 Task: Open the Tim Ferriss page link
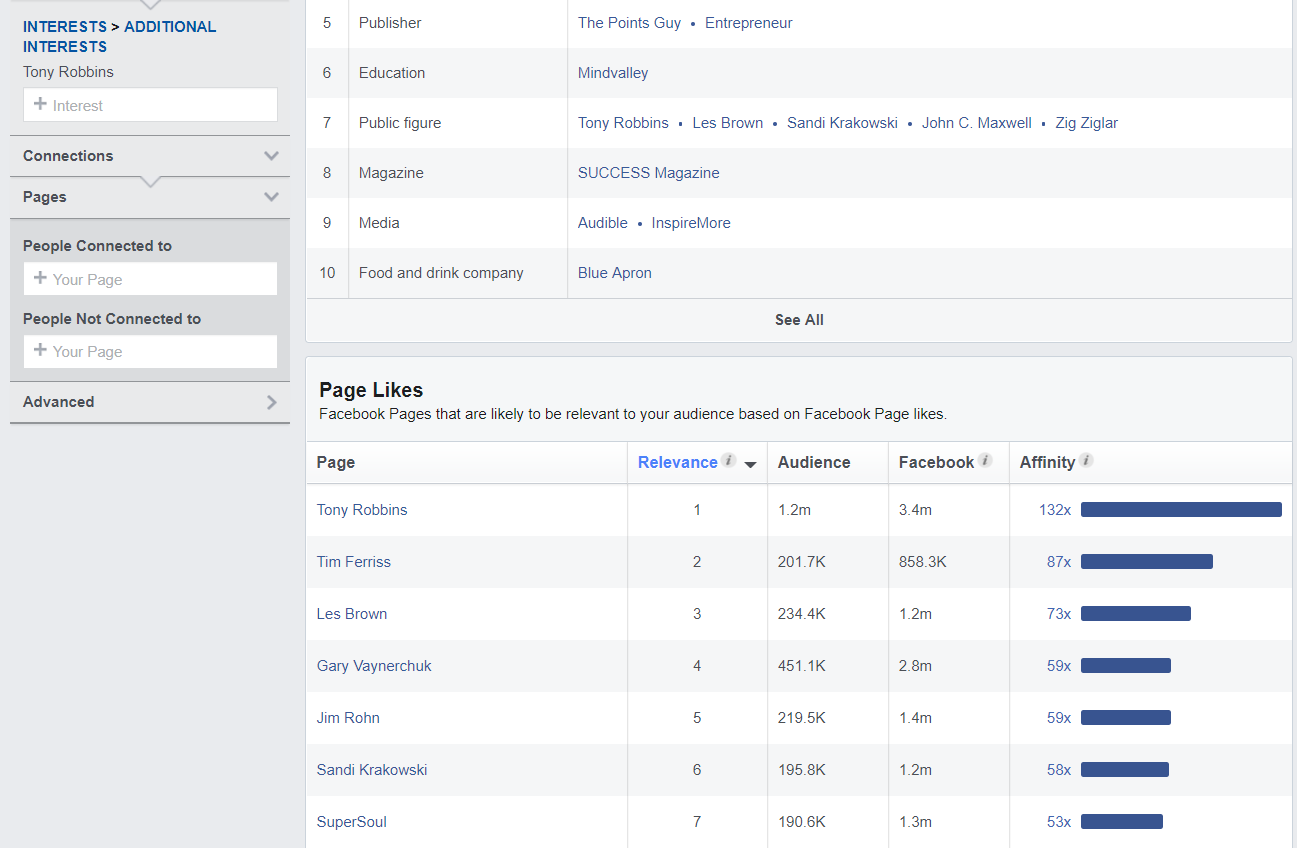tap(354, 562)
